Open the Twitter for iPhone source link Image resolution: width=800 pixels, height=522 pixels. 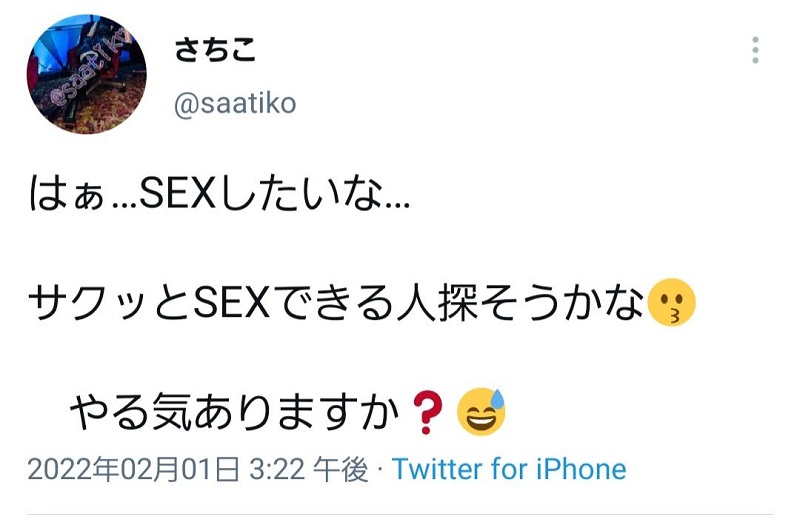click(x=509, y=469)
